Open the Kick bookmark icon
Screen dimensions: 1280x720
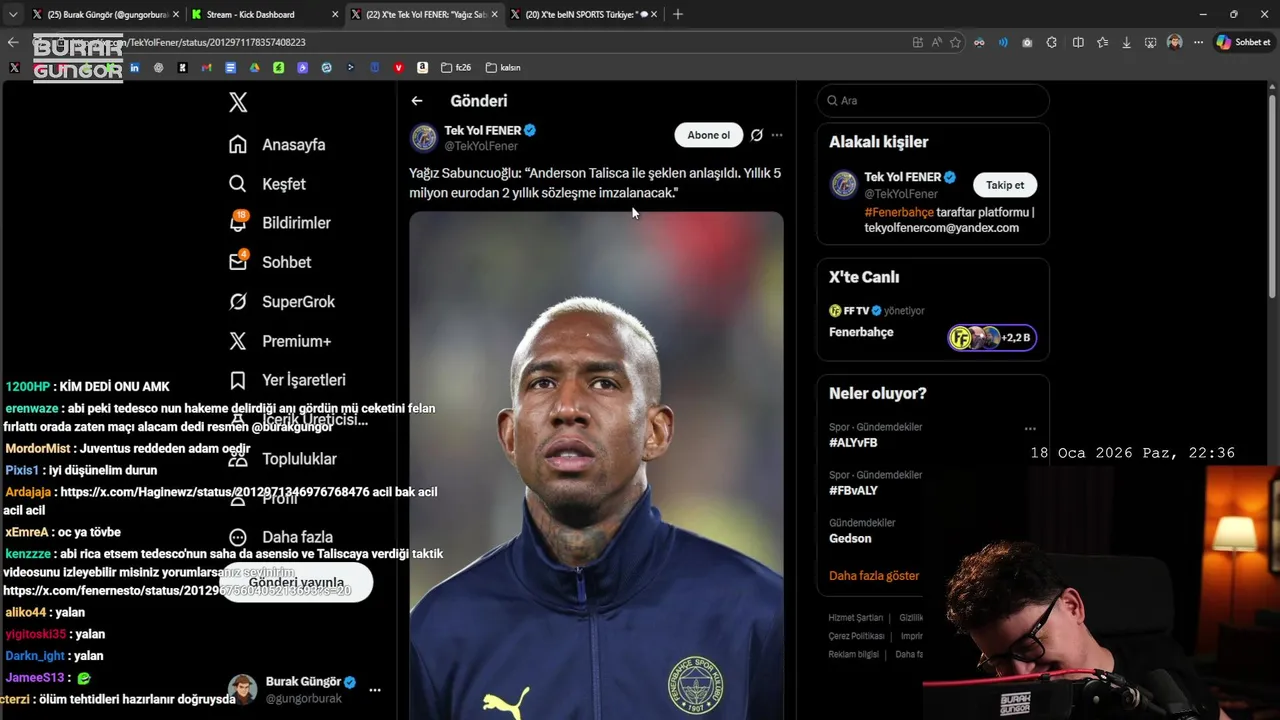182,68
